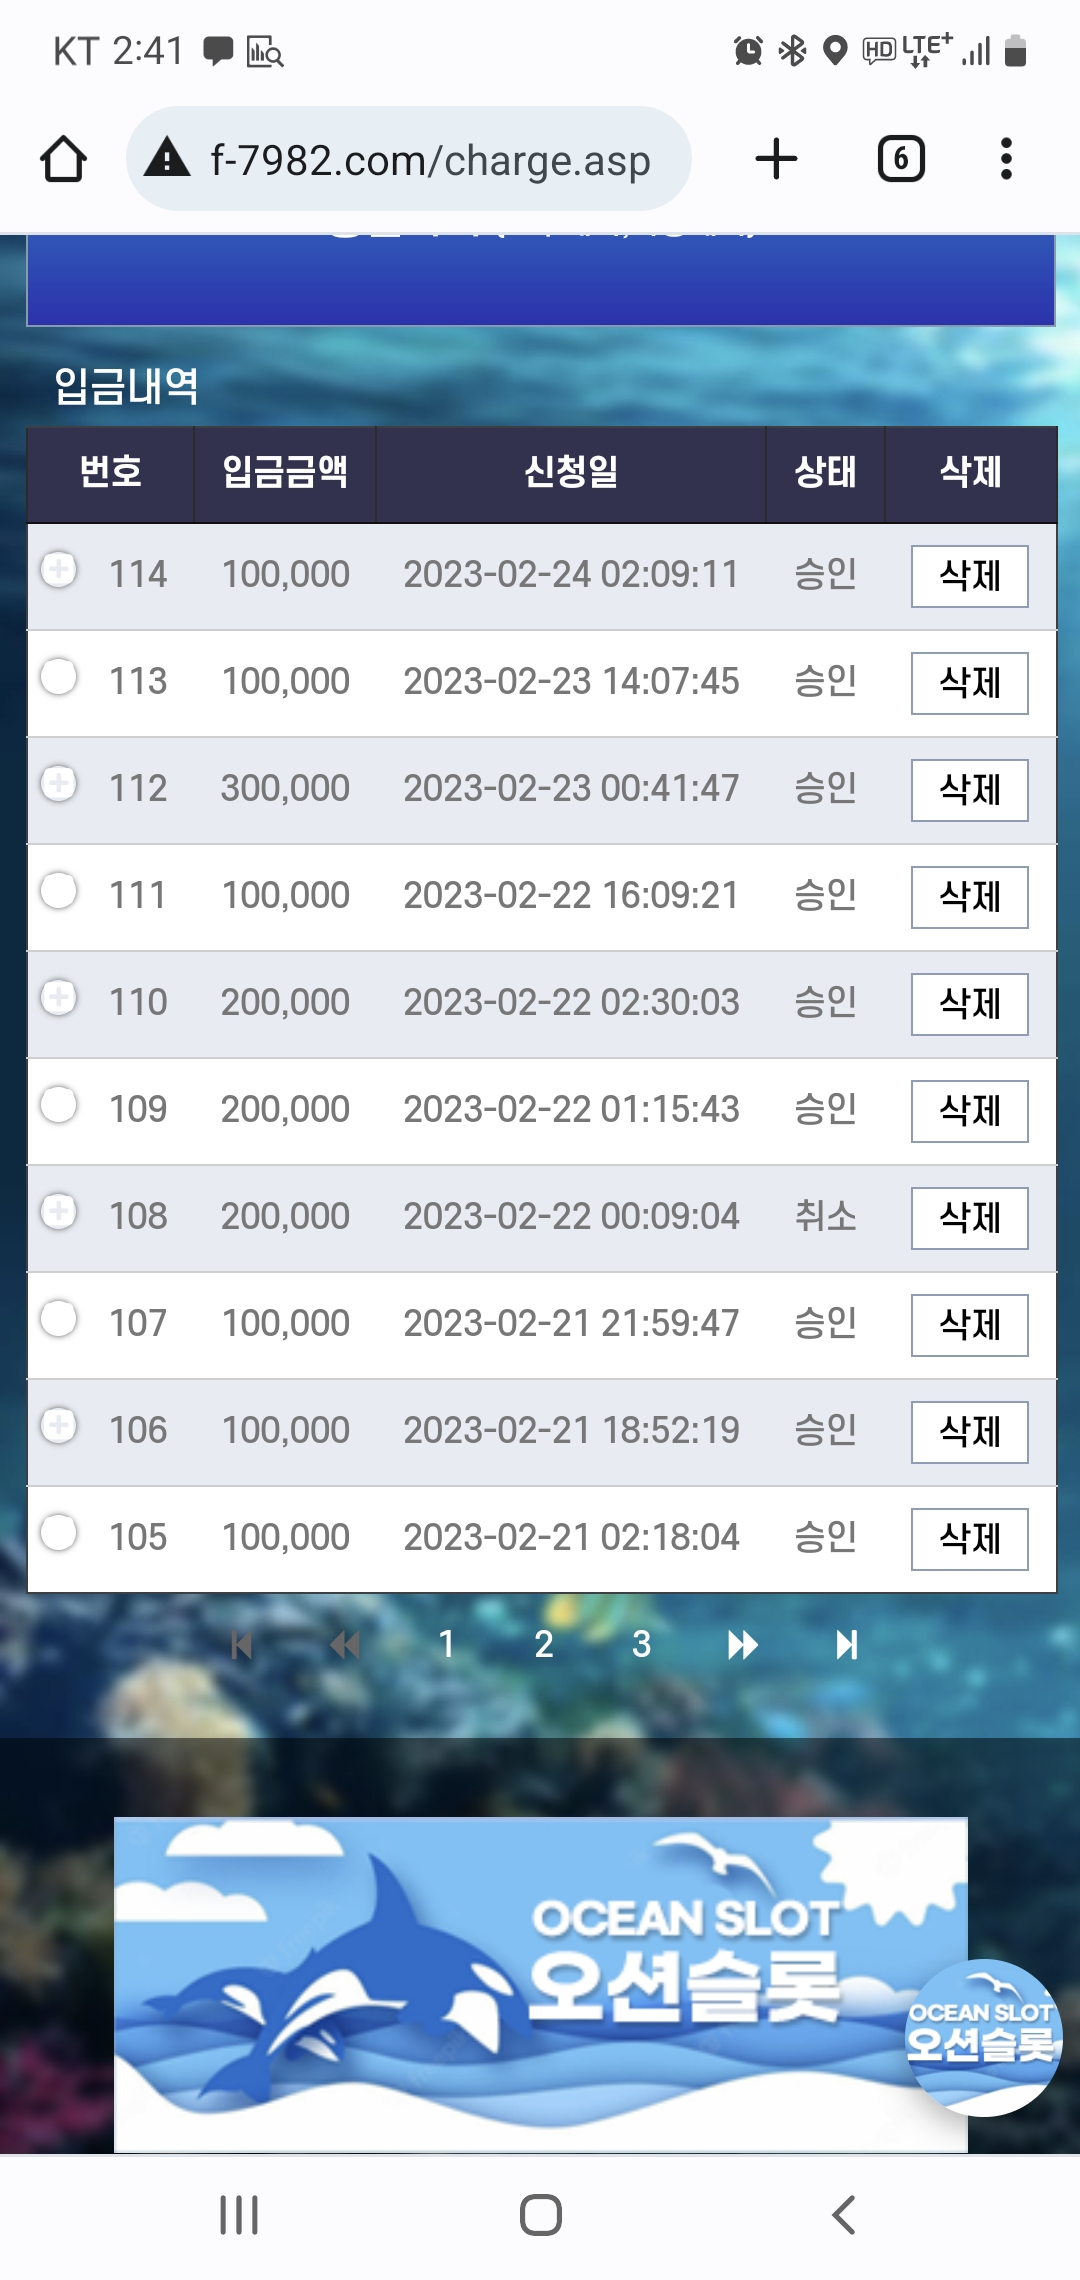
Task: Open a new tab with plus icon
Action: coord(776,159)
